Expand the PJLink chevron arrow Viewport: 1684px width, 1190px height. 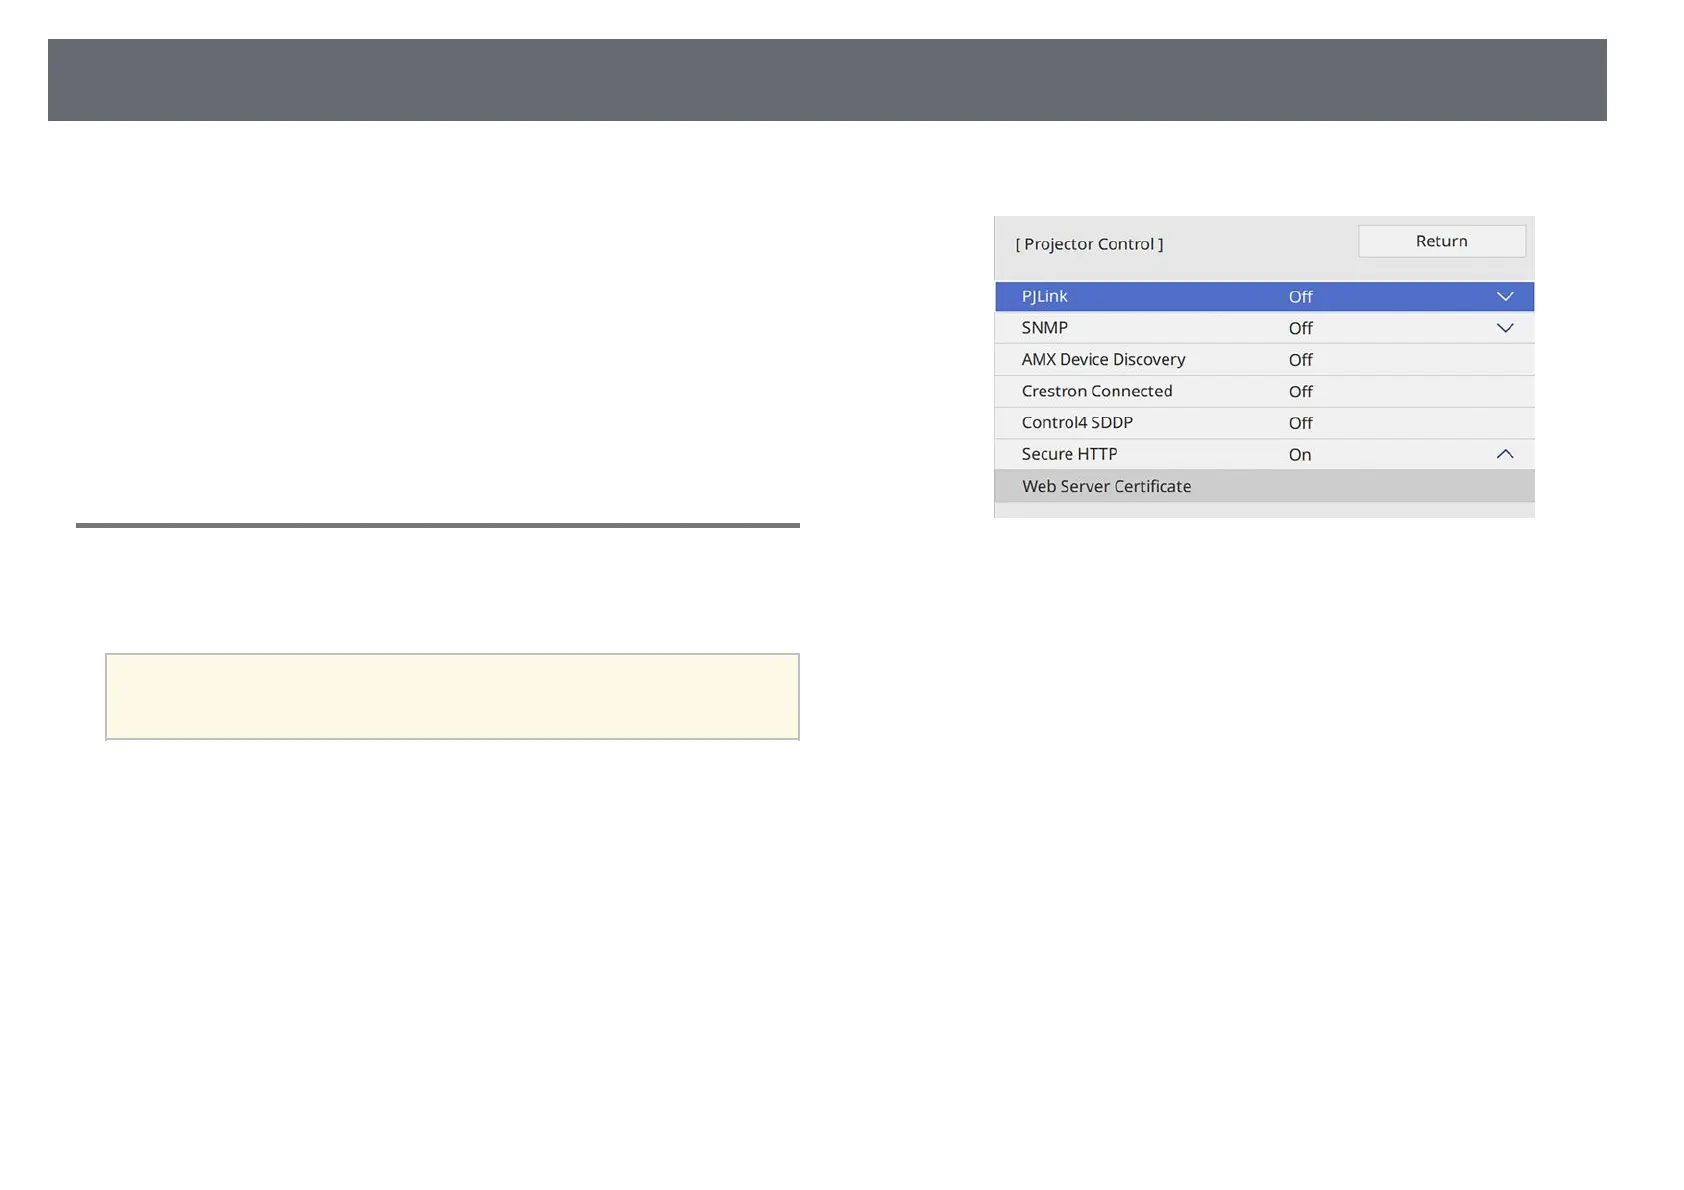click(1504, 297)
